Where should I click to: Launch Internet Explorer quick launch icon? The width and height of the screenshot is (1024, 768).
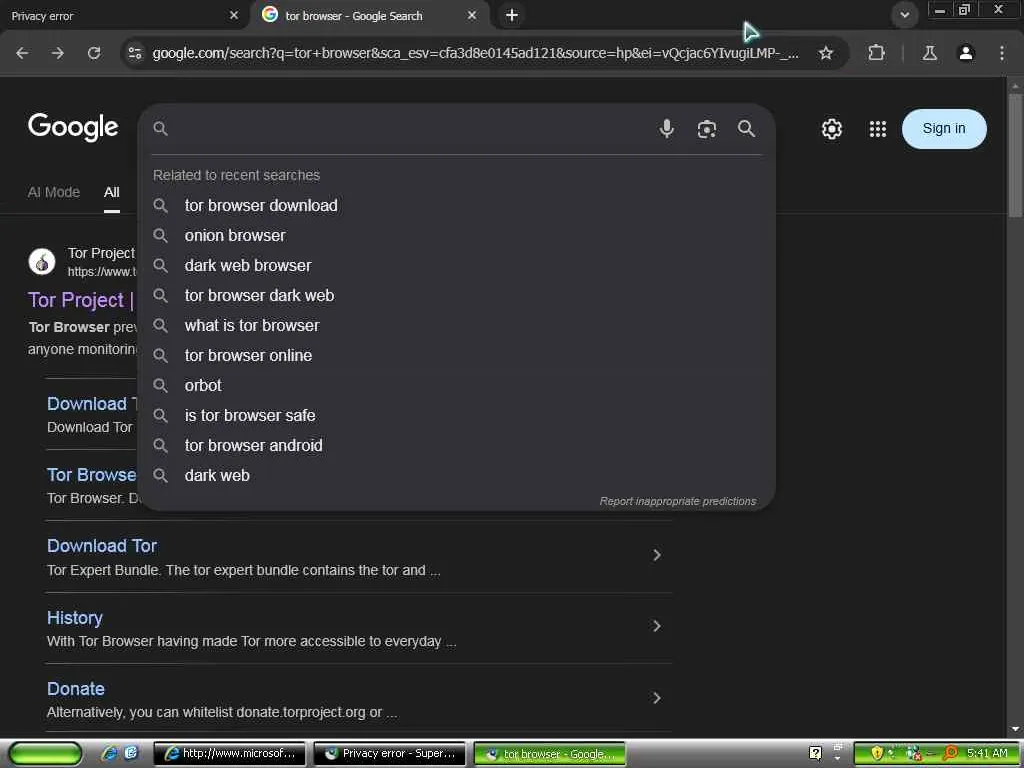click(x=108, y=754)
